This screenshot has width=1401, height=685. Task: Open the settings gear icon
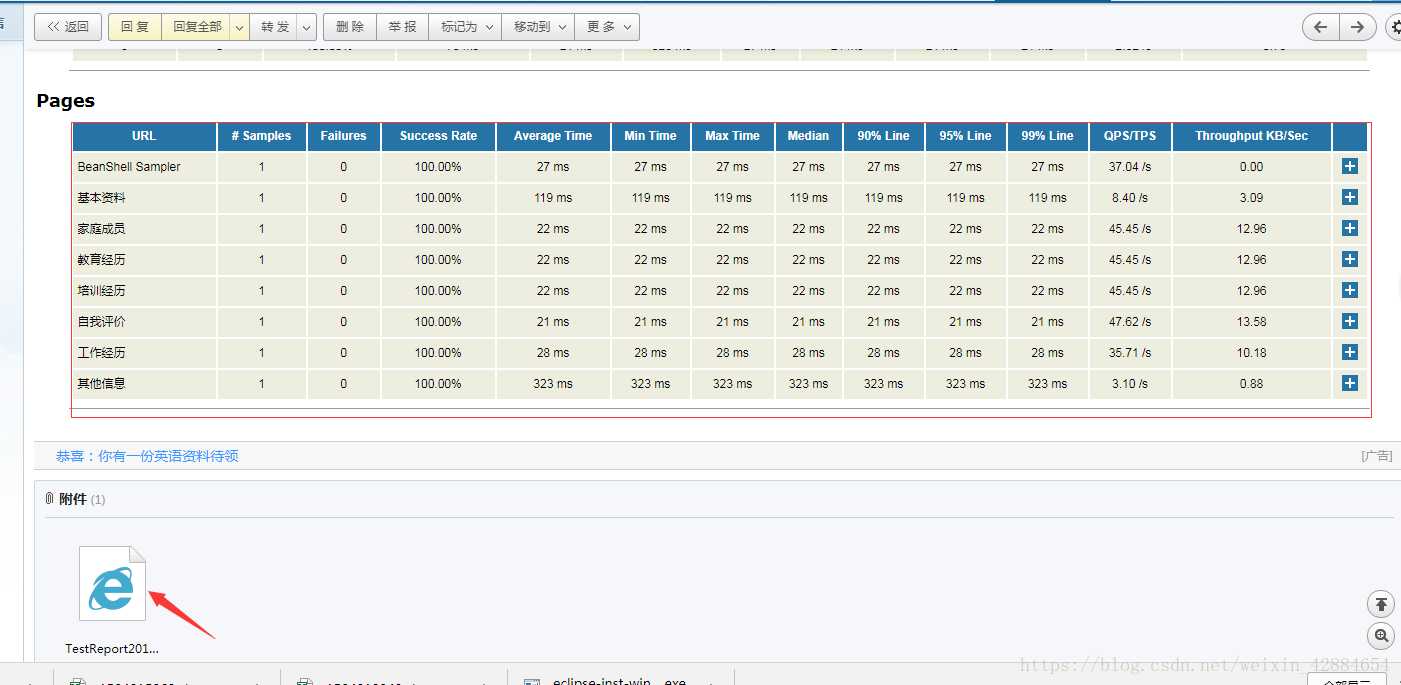click(1395, 27)
